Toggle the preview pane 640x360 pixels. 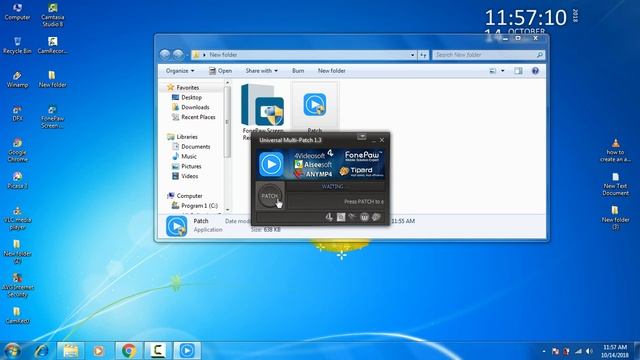pos(518,71)
